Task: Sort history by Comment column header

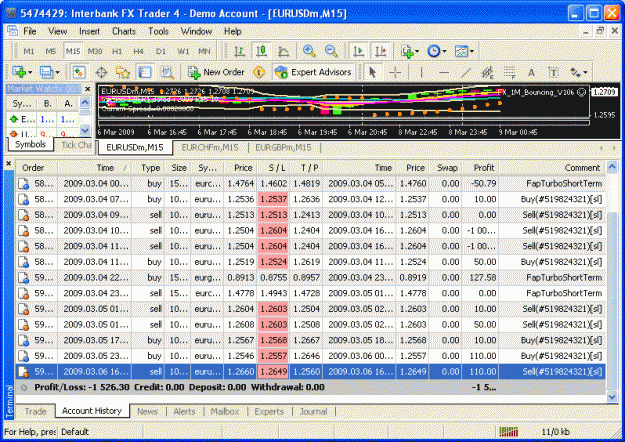Action: tap(552, 168)
